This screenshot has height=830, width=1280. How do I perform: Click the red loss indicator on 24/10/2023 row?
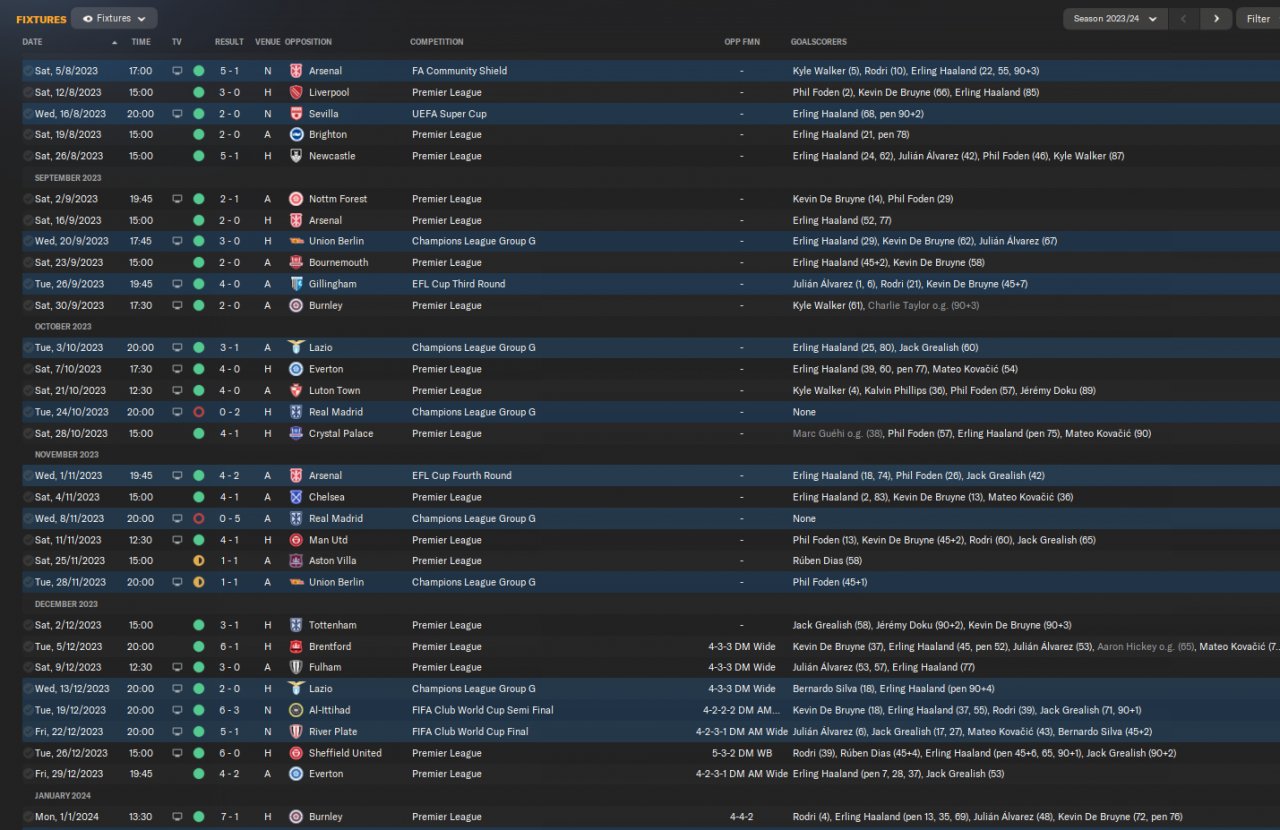tap(199, 412)
